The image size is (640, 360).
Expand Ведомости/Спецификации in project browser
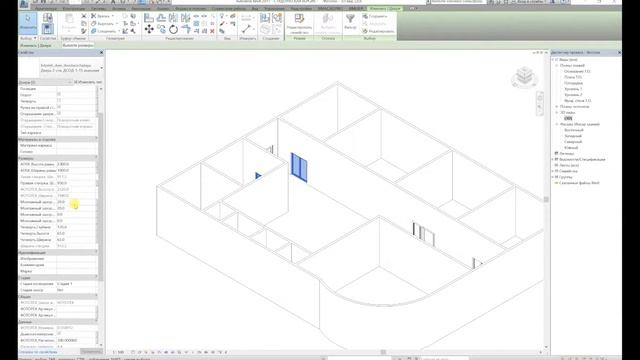(553, 159)
